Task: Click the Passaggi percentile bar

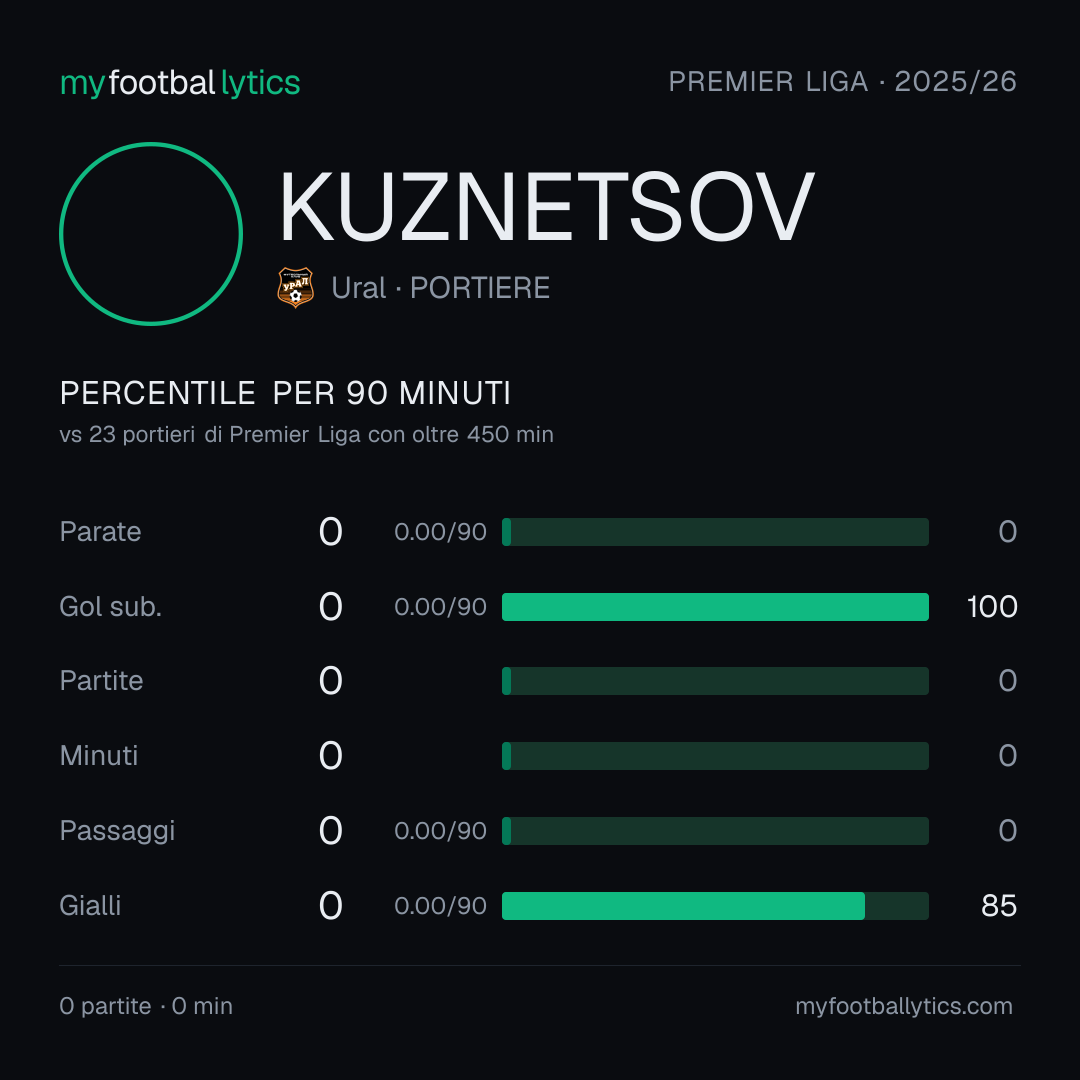Action: (x=715, y=831)
